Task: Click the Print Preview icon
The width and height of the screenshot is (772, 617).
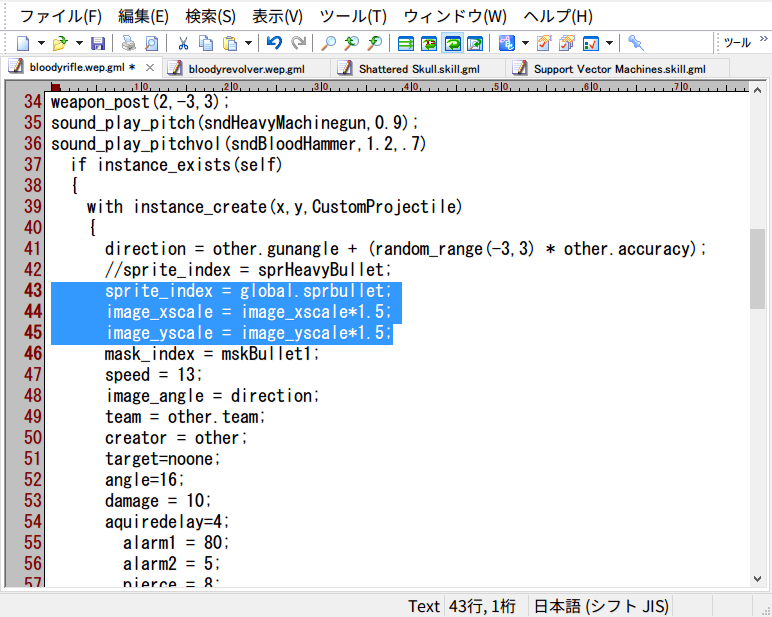Action: tap(151, 43)
